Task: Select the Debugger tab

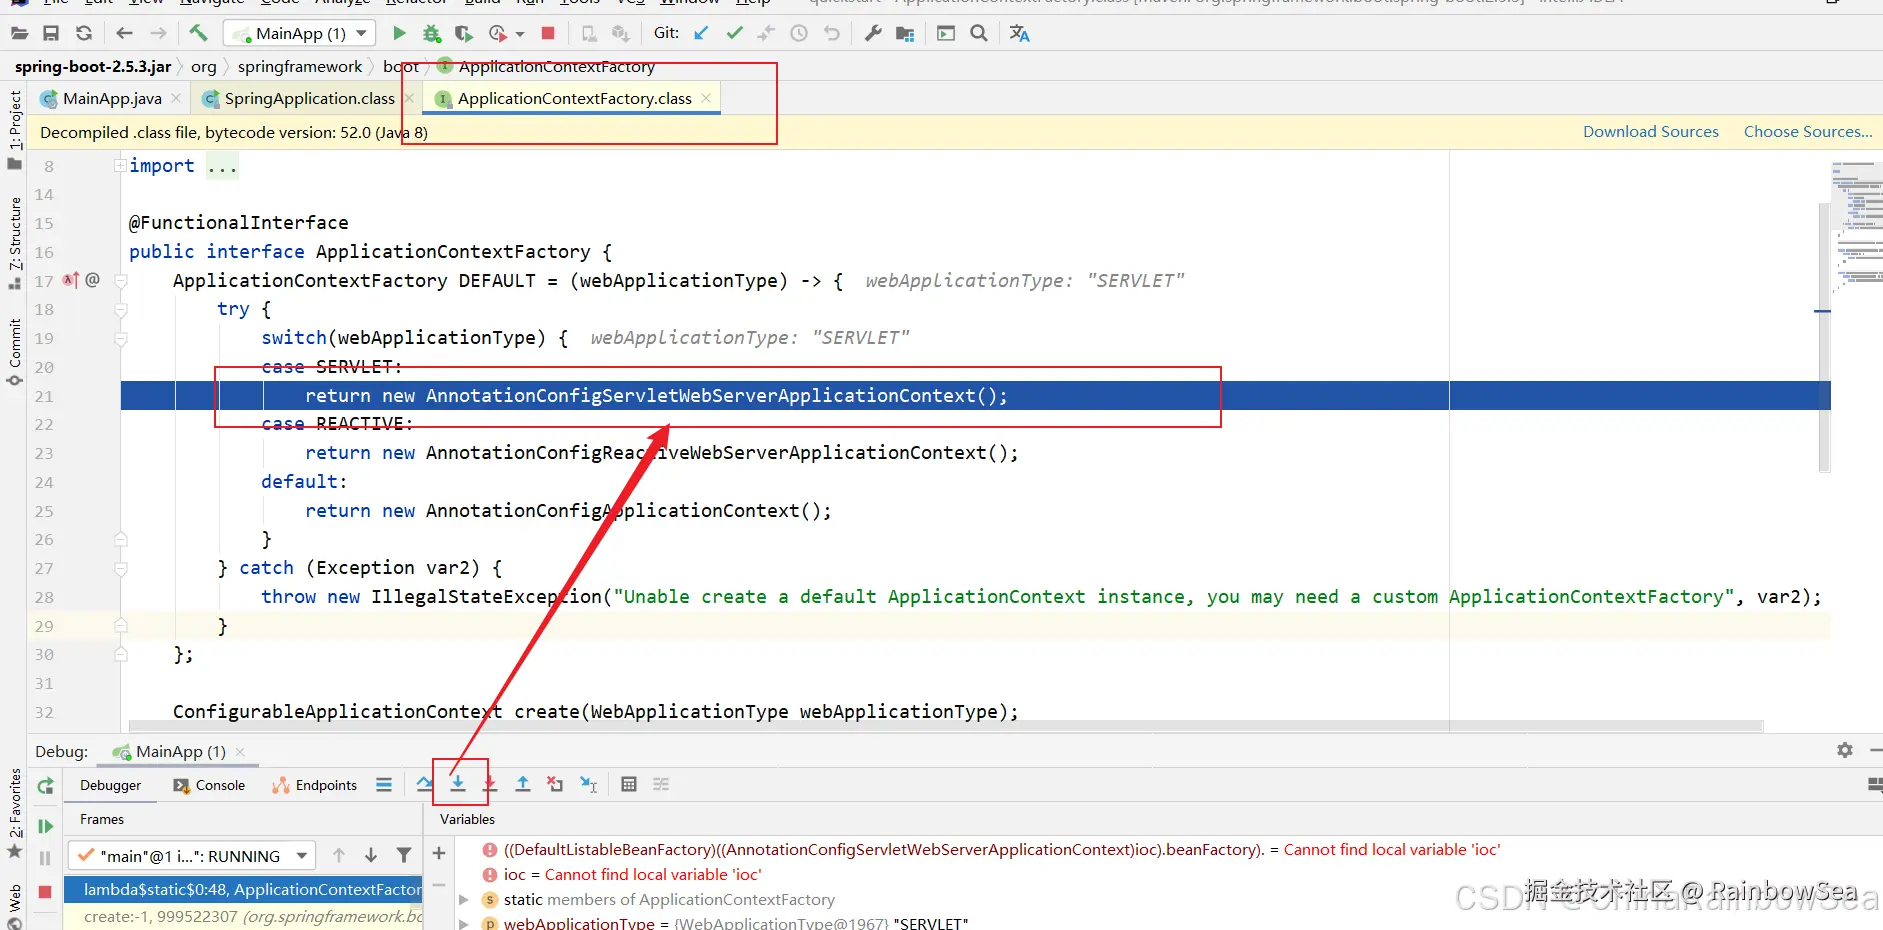Action: [x=110, y=785]
